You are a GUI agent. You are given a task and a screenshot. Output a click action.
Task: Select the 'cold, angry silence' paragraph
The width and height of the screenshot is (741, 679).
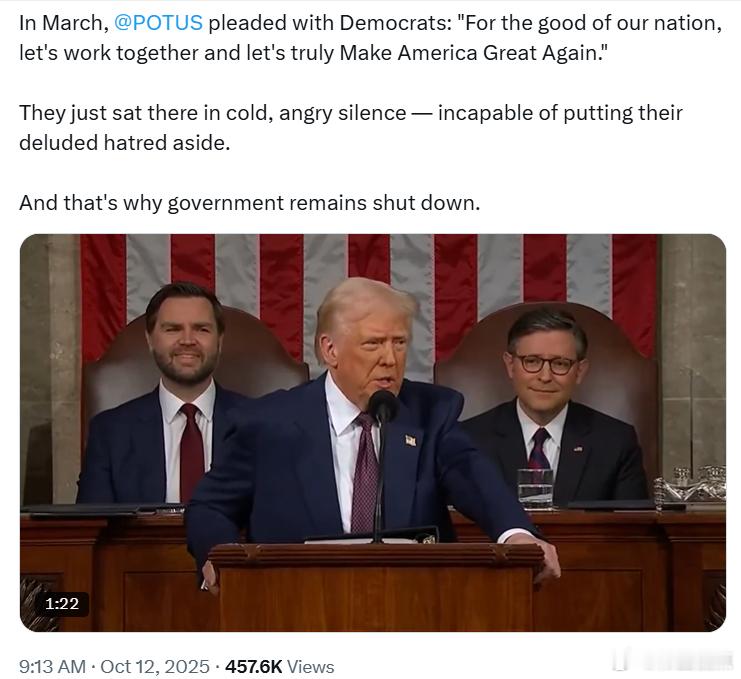(x=351, y=128)
